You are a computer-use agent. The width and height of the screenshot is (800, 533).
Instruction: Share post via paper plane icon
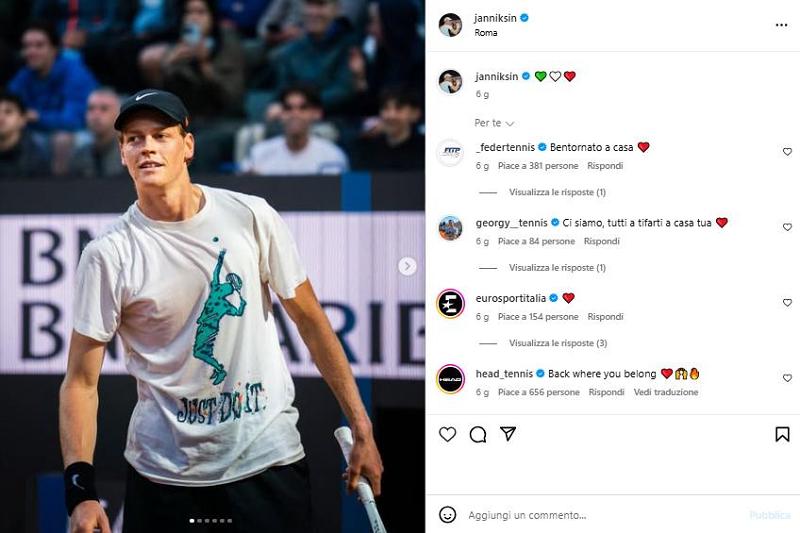508,434
